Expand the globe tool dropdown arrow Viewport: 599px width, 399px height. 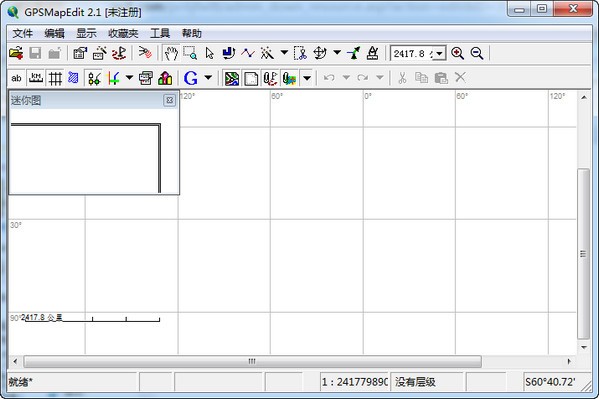tap(337, 52)
